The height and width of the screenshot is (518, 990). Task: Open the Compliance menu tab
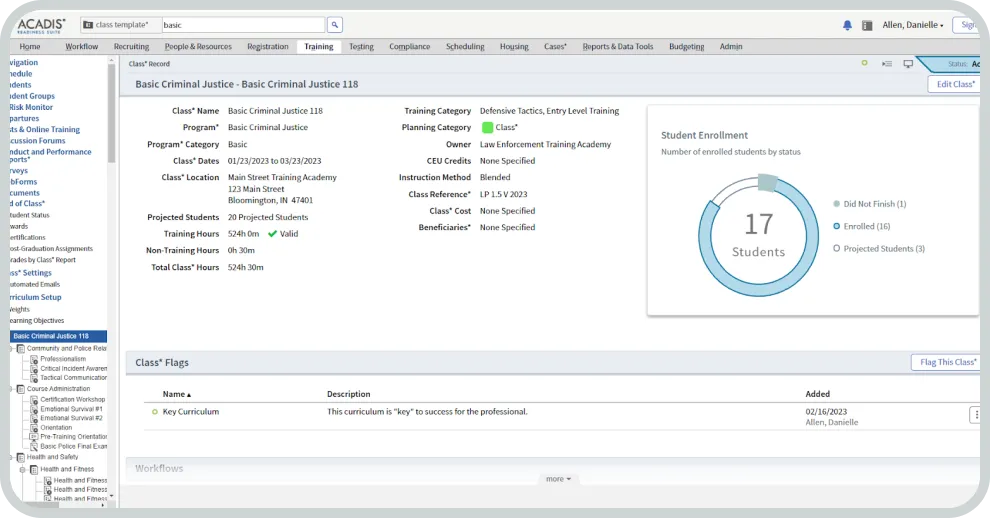(409, 46)
